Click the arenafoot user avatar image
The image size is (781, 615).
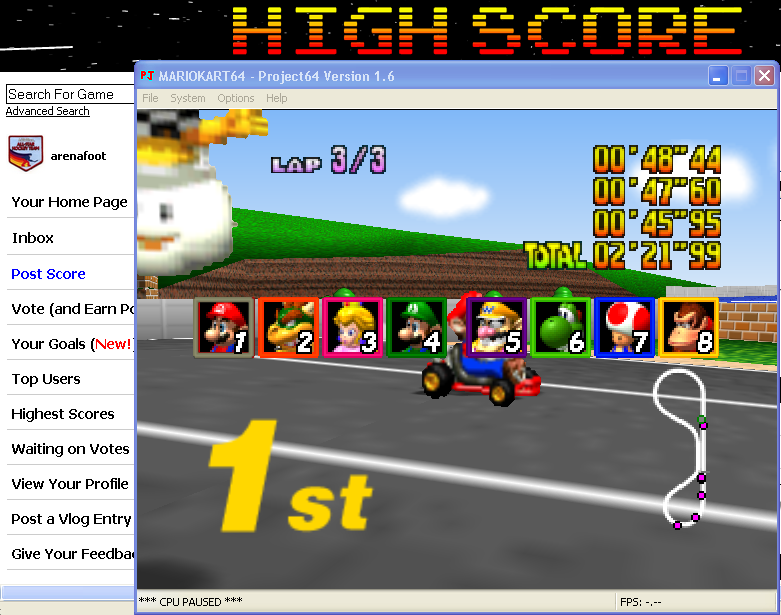pos(26,151)
